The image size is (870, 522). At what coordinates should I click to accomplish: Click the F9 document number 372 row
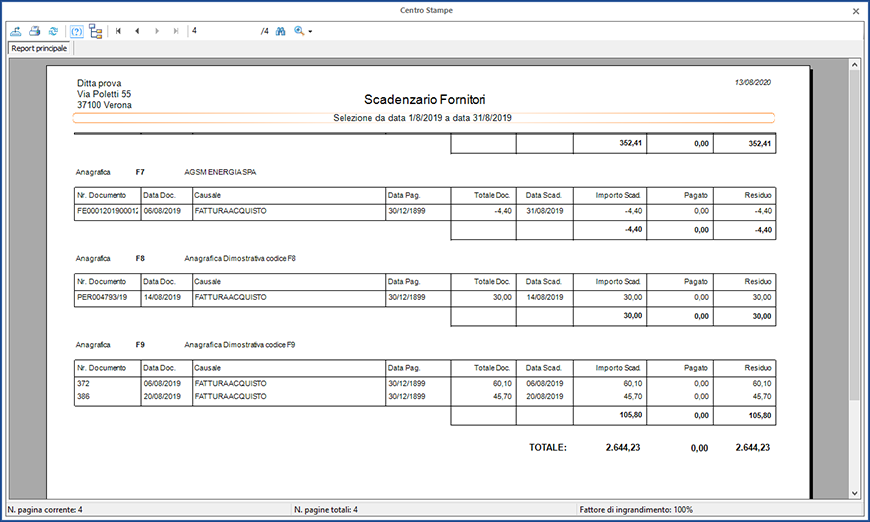(x=84, y=383)
